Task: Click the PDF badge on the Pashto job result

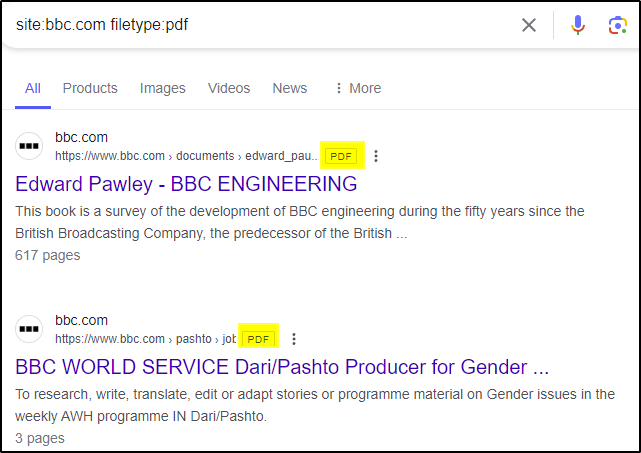Action: 258,339
